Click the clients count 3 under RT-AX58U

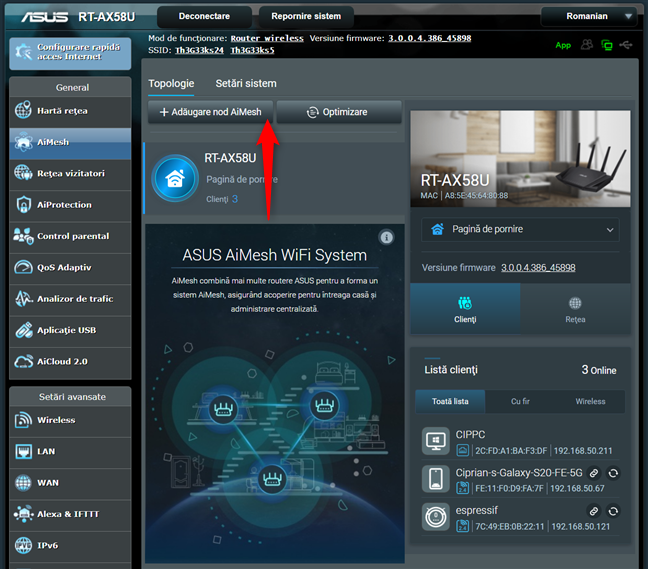coord(235,199)
